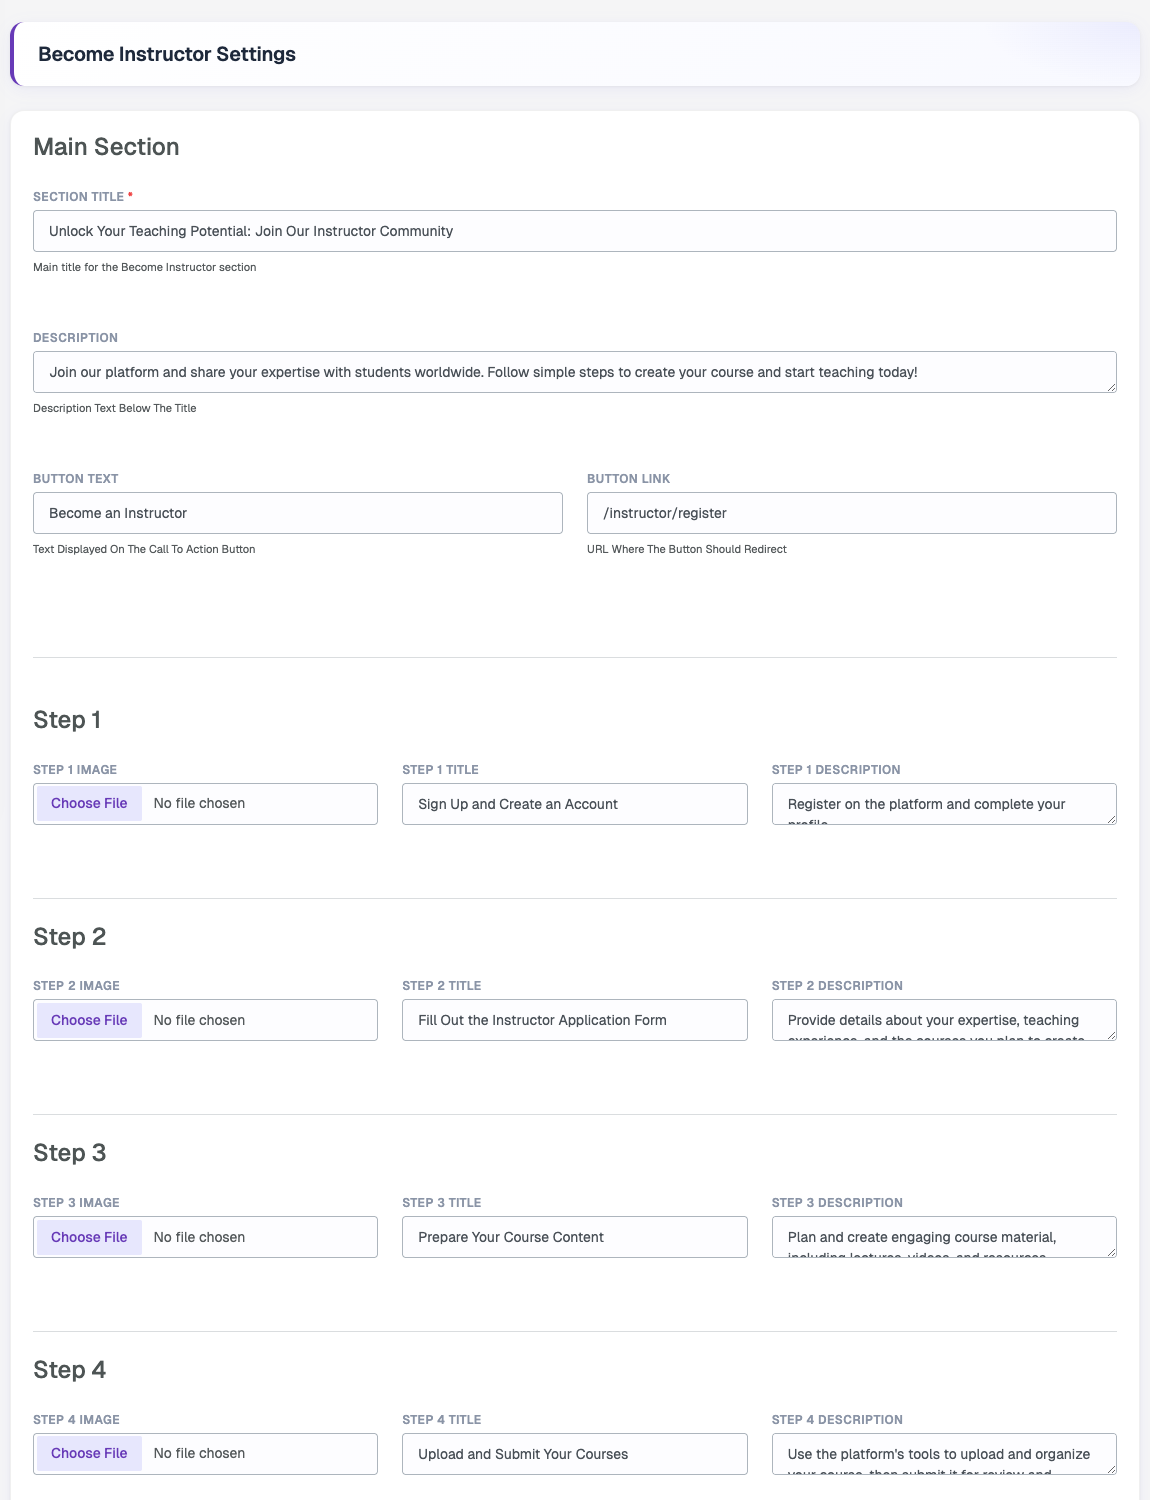
Task: Focus the "Prepare Your Course Content" title input
Action: point(575,1237)
